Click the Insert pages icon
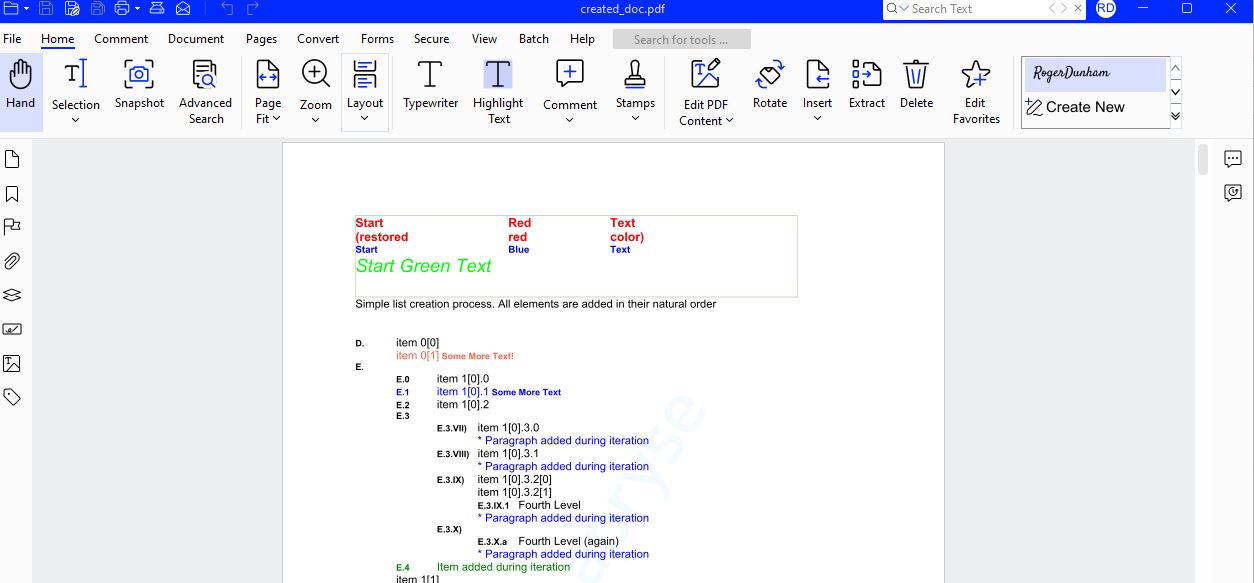The image size is (1254, 583). click(x=818, y=75)
